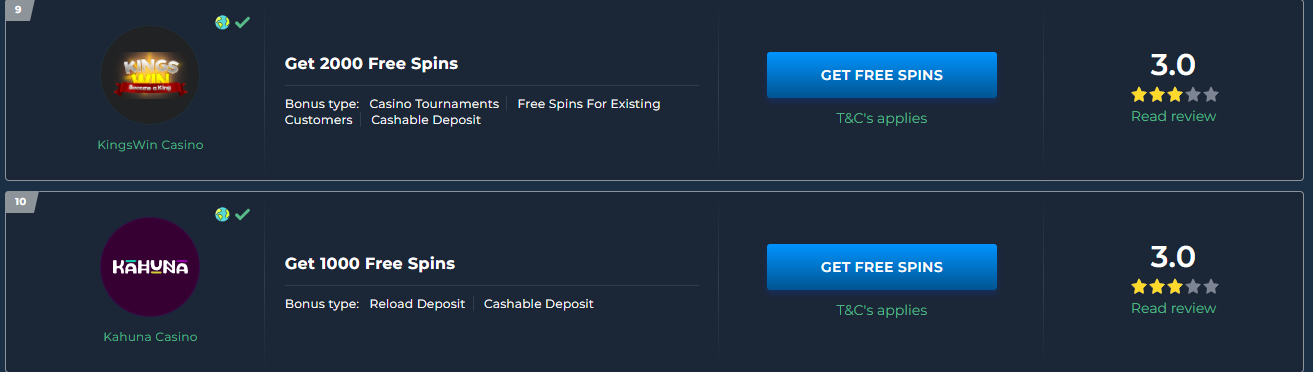
Task: Get free spins from Kahuna Casino
Action: pos(882,267)
